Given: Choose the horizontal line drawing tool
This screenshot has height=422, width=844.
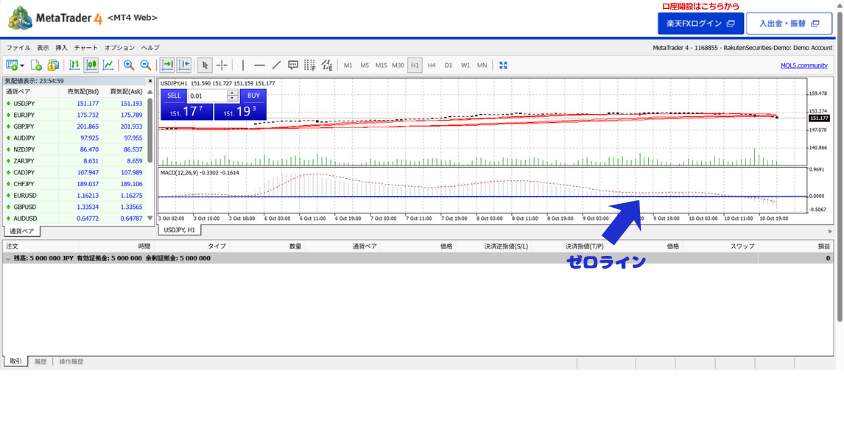Looking at the screenshot, I should [x=259, y=65].
